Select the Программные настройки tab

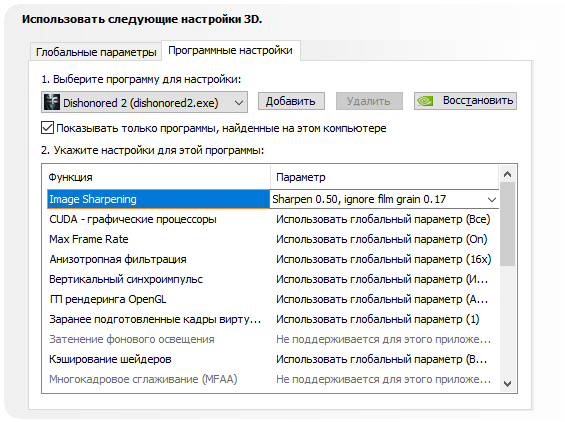click(x=231, y=50)
